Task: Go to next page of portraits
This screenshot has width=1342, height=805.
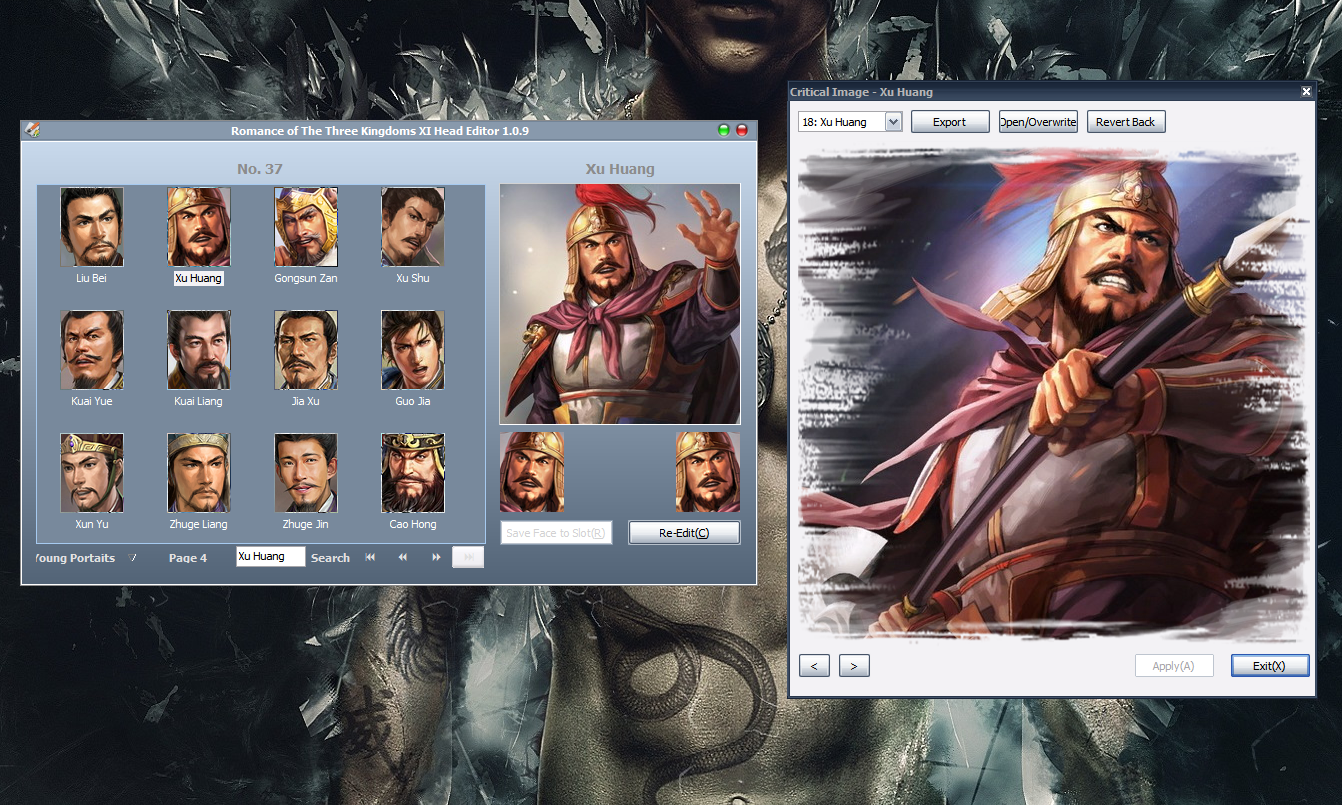Action: (x=436, y=557)
